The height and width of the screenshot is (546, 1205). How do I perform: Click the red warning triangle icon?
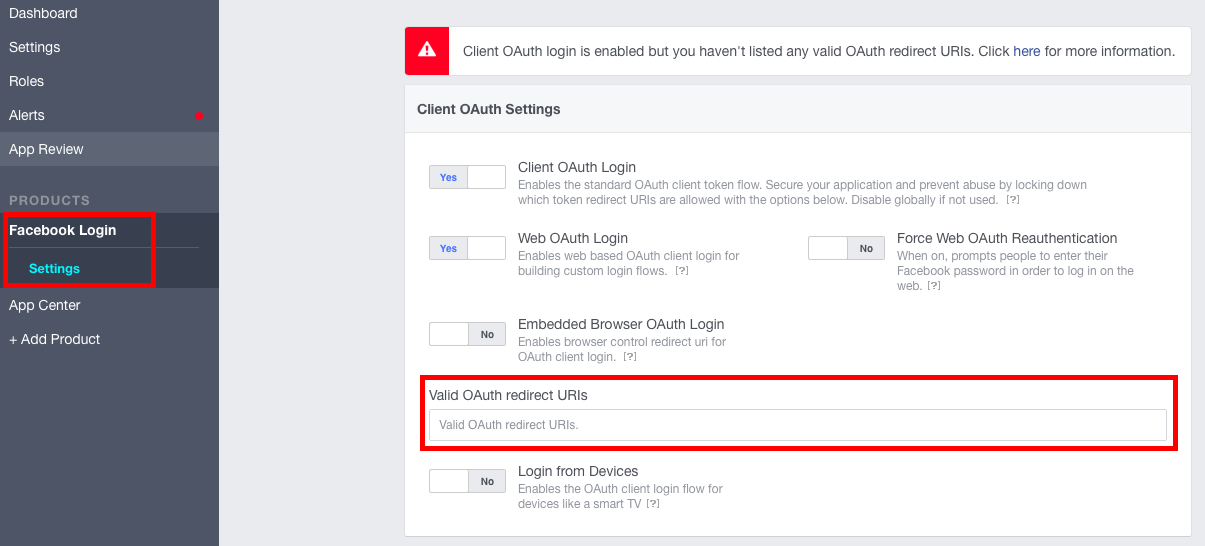pyautogui.click(x=427, y=50)
